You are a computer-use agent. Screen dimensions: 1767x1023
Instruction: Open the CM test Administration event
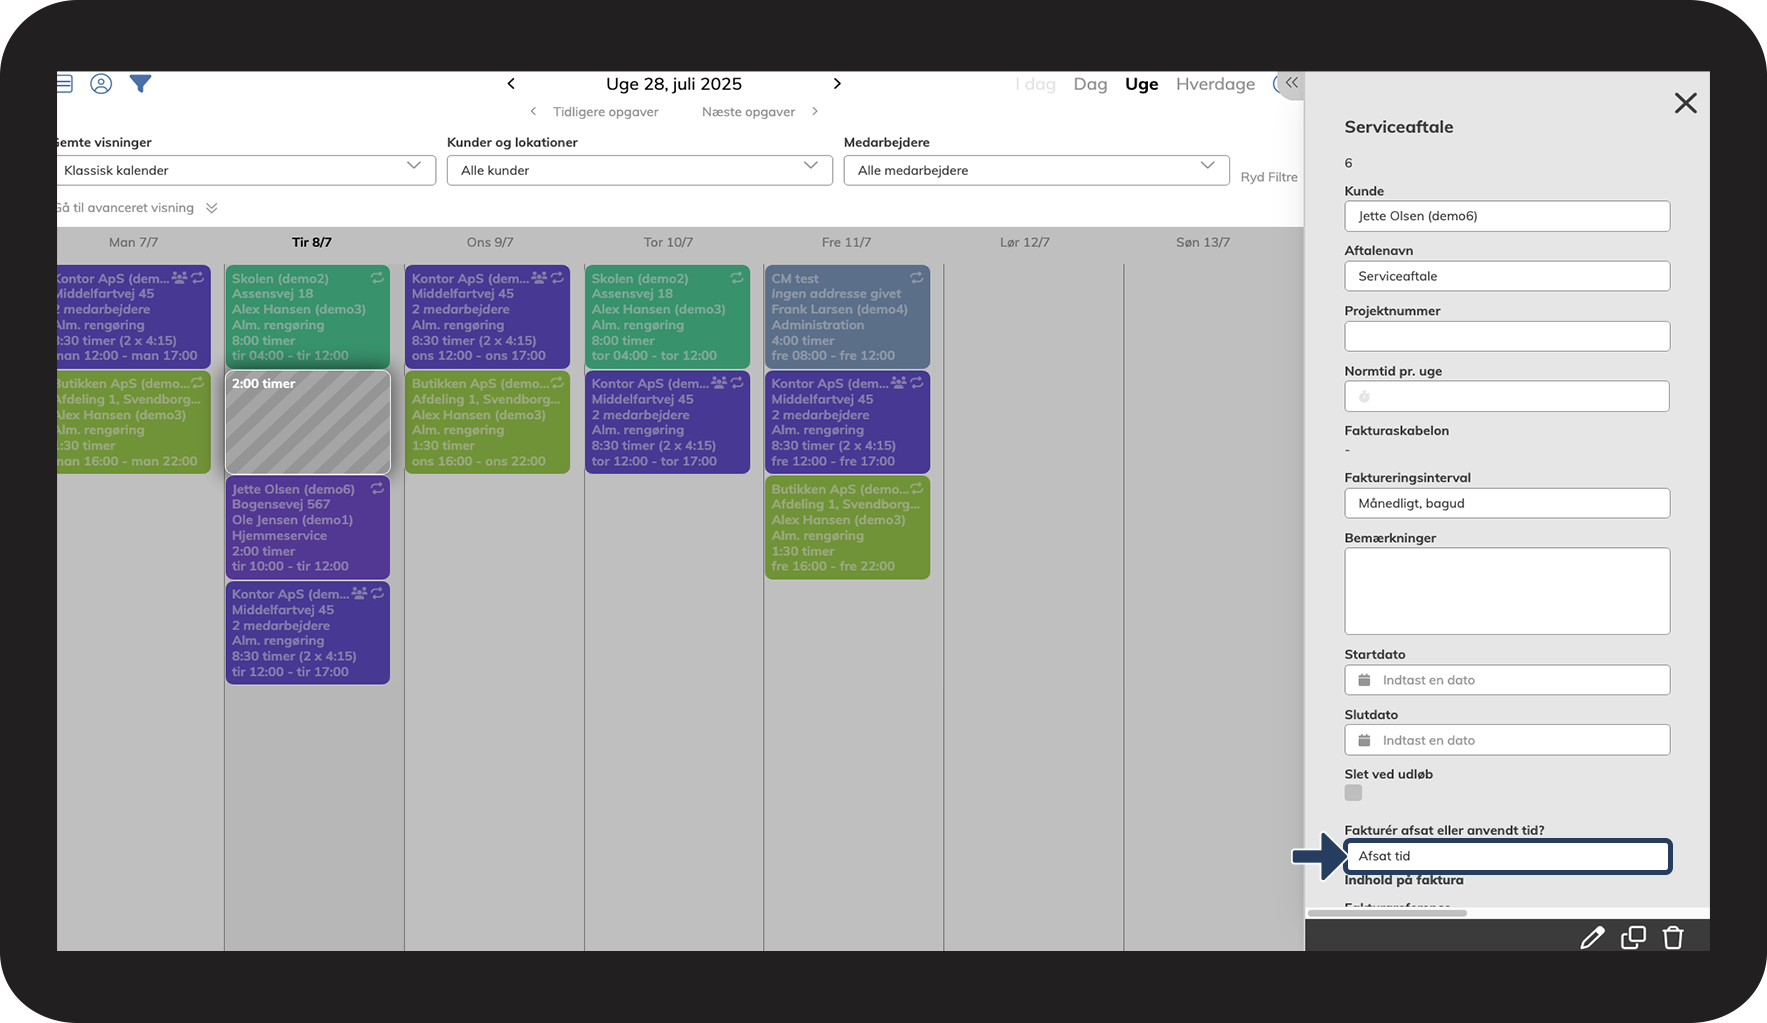point(847,317)
